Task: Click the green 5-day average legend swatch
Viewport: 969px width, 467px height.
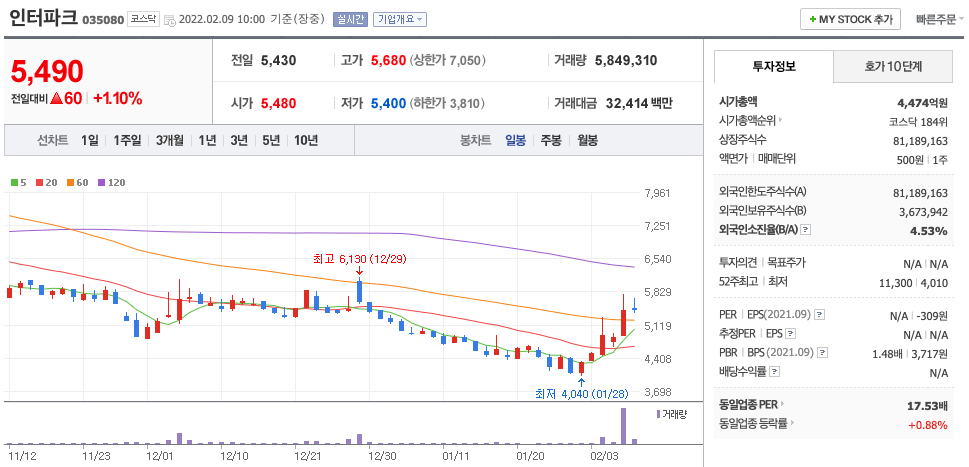Action: point(14,183)
